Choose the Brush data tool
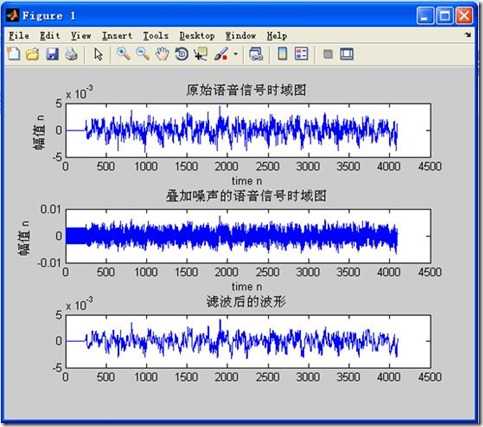The height and width of the screenshot is (427, 483). (x=221, y=54)
